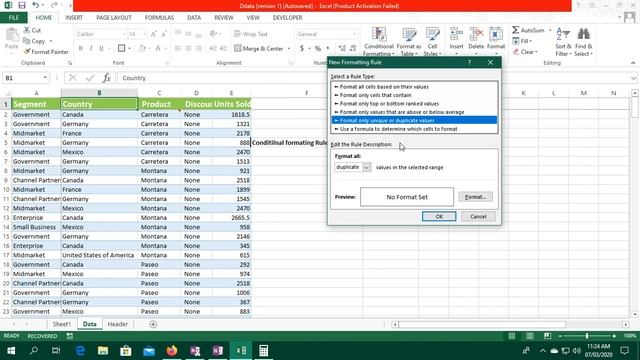The image size is (640, 360).
Task: Click the new sheet plus icon
Action: [x=153, y=324]
